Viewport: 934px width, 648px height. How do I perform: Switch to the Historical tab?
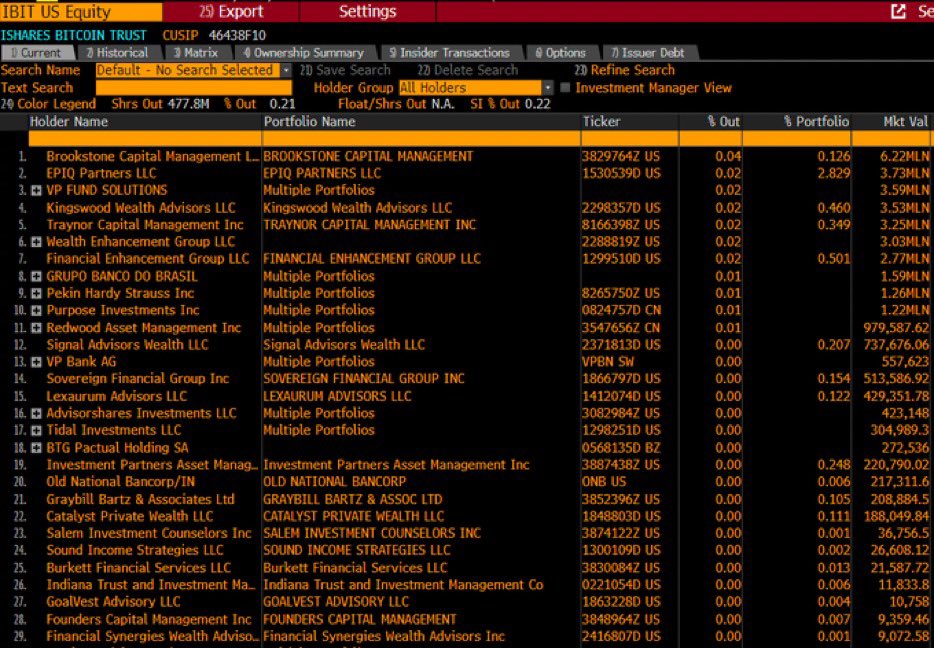[x=118, y=52]
